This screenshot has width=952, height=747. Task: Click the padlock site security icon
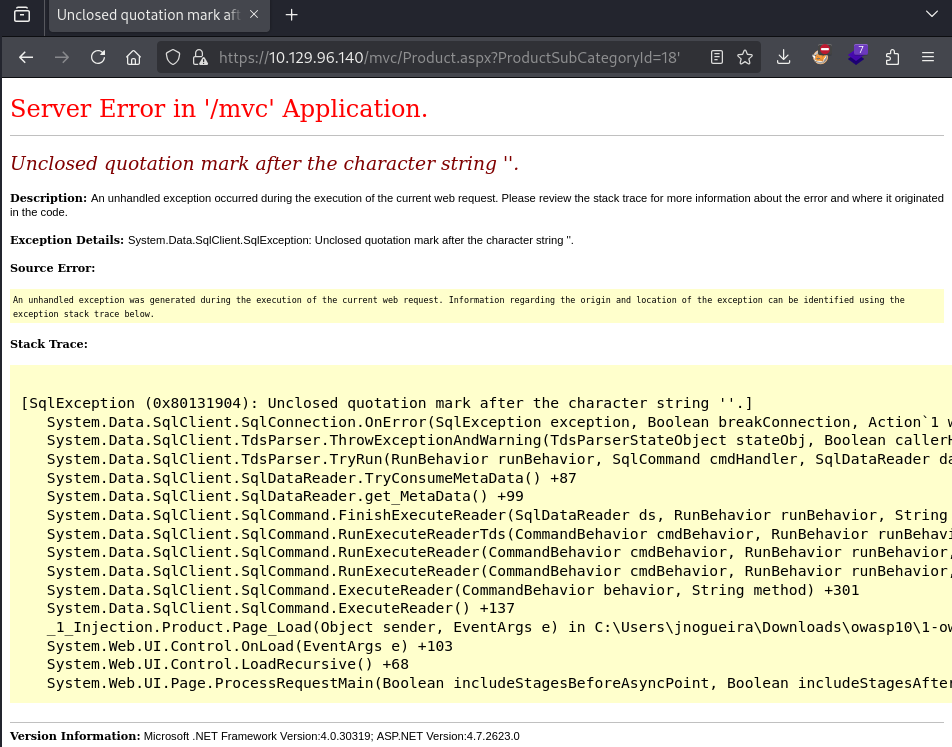[200, 57]
